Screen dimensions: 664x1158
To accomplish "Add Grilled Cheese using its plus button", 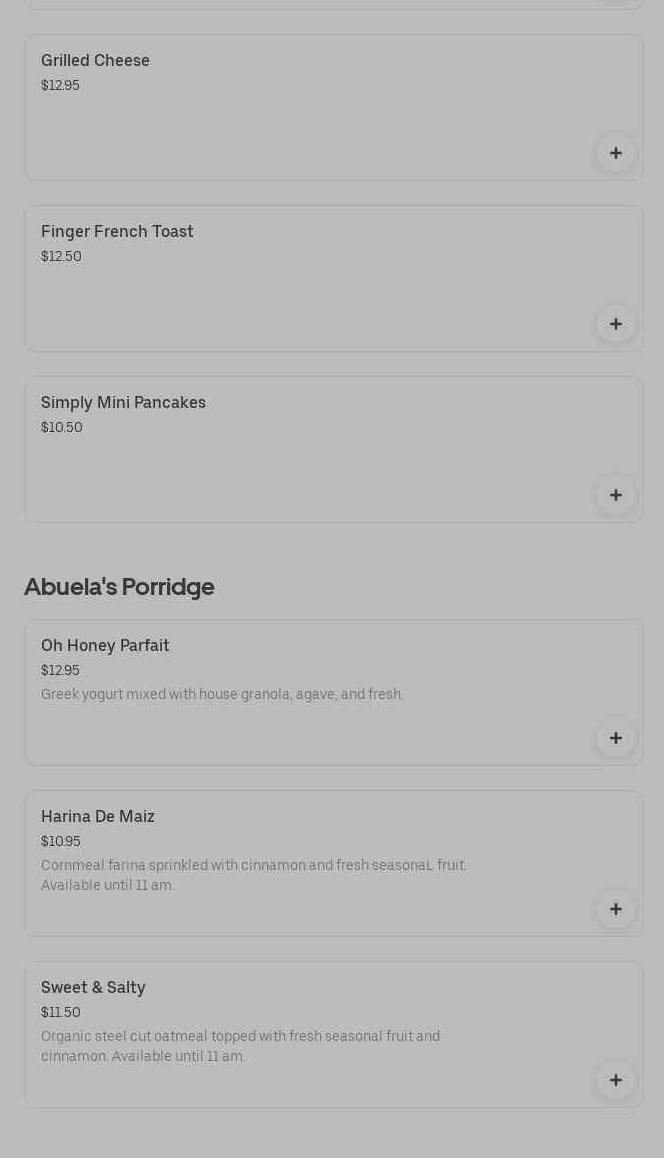I will (x=616, y=153).
